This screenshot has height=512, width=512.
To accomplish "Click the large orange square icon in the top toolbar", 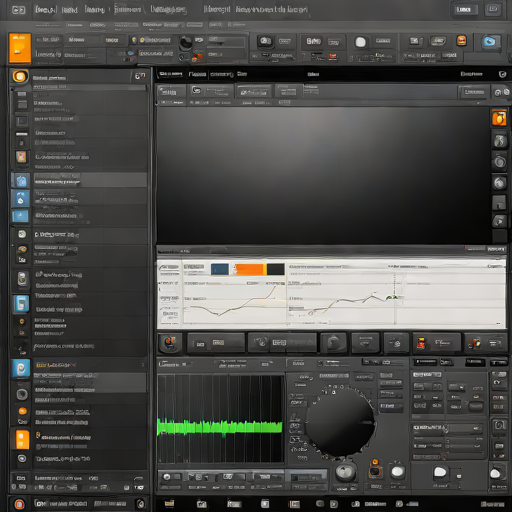I will pyautogui.click(x=20, y=48).
